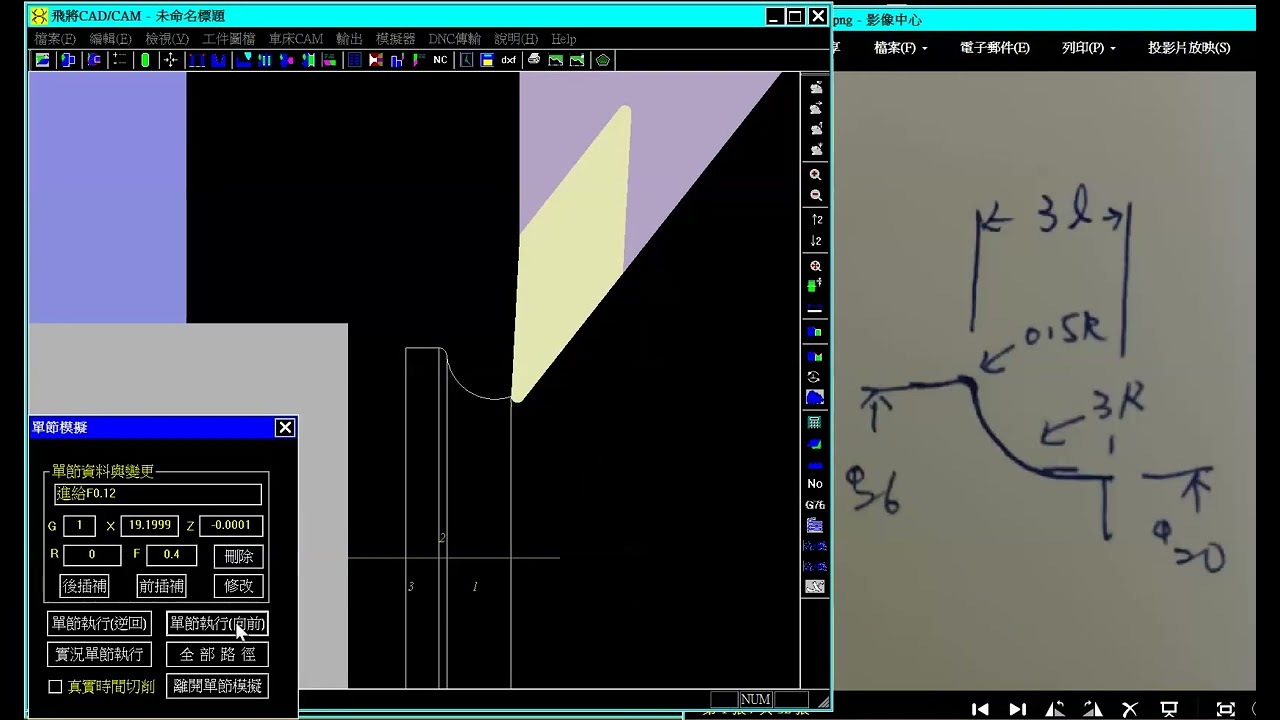The width and height of the screenshot is (1280, 720).
Task: Open the 輸出 menu
Action: 349,39
